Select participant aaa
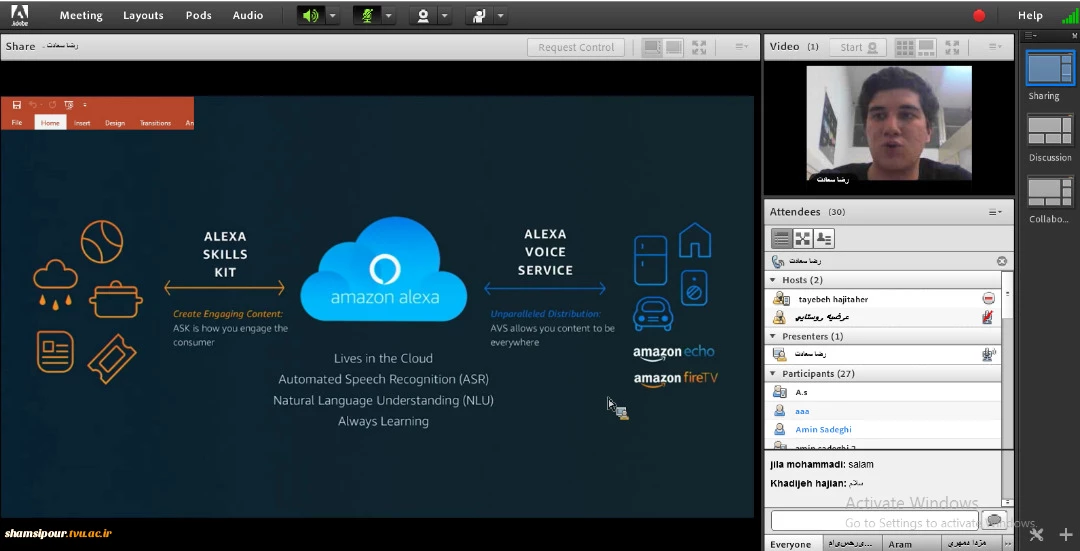The width and height of the screenshot is (1080, 551). click(x=883, y=410)
